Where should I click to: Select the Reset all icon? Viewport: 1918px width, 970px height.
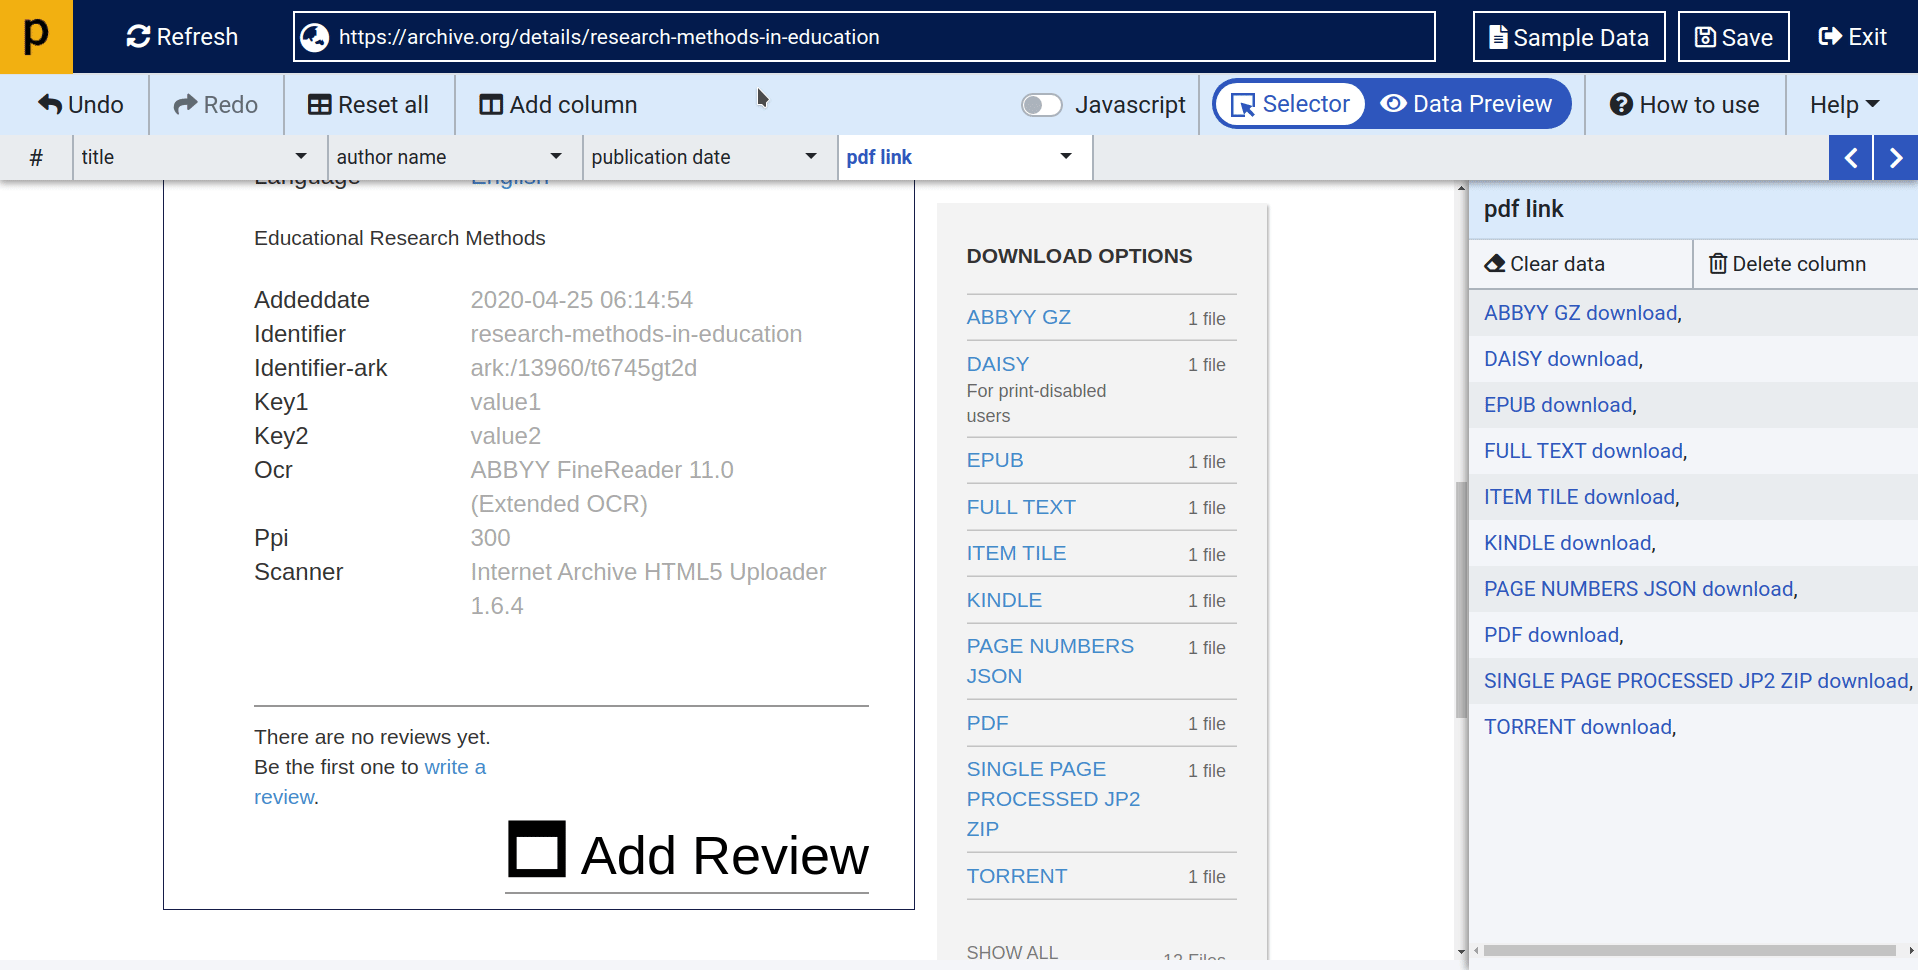(319, 104)
